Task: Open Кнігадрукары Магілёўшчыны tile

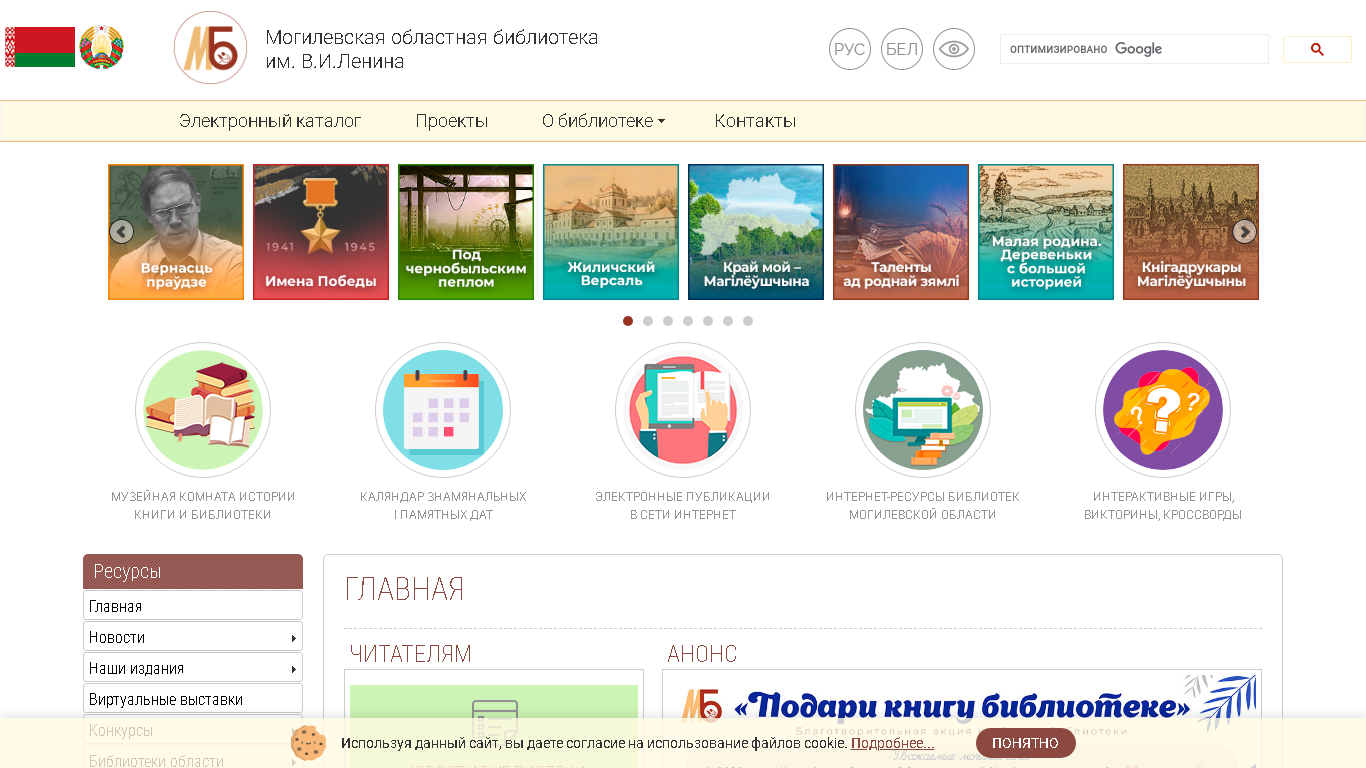Action: (1191, 232)
